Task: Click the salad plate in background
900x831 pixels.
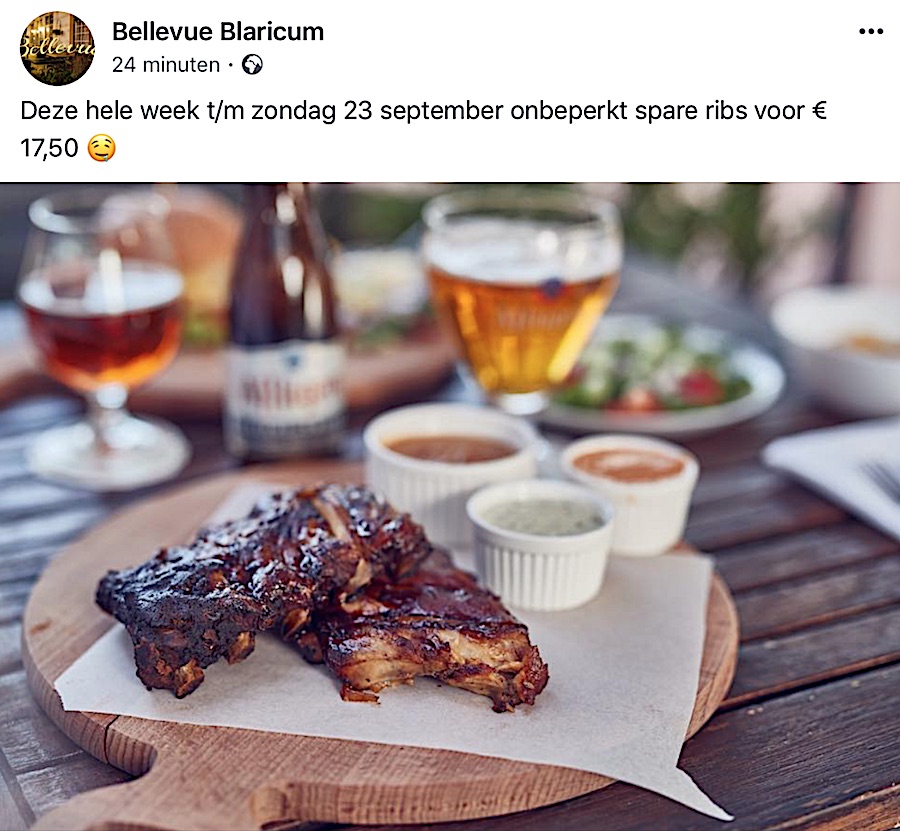Action: [660, 376]
